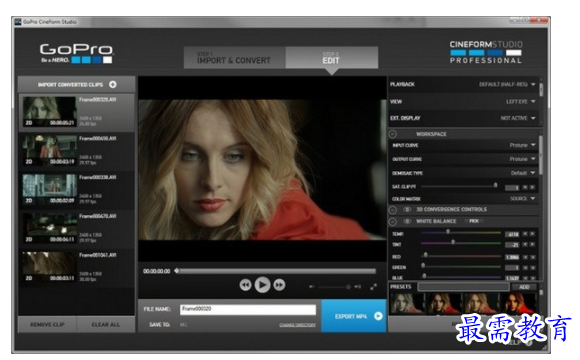Click the Remove Clip button
Image resolution: width=580 pixels, height=360 pixels.
[47, 324]
